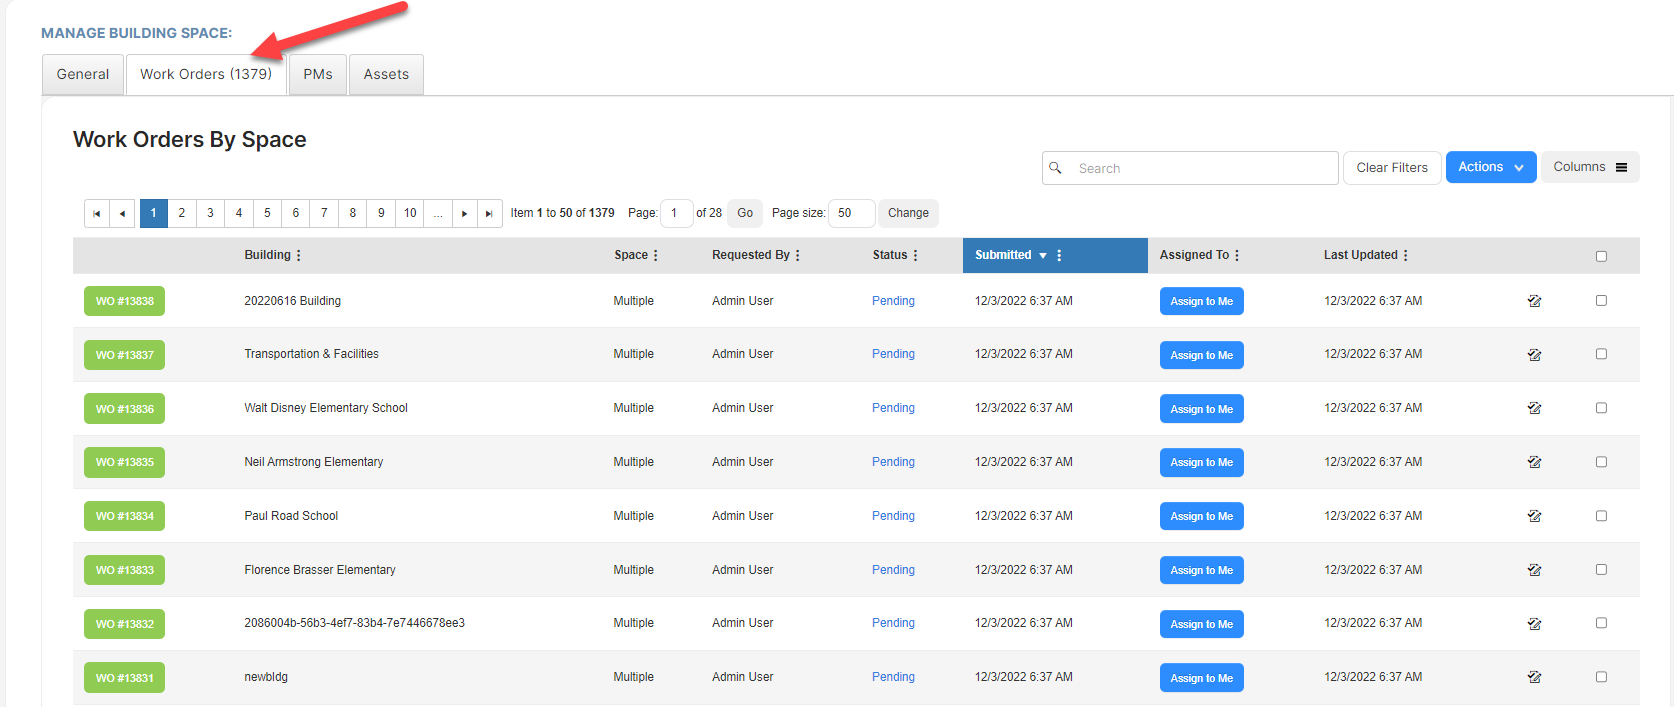Open the edit icon for WO #13835
Viewport: 1674px width, 707px height.
tap(1534, 462)
